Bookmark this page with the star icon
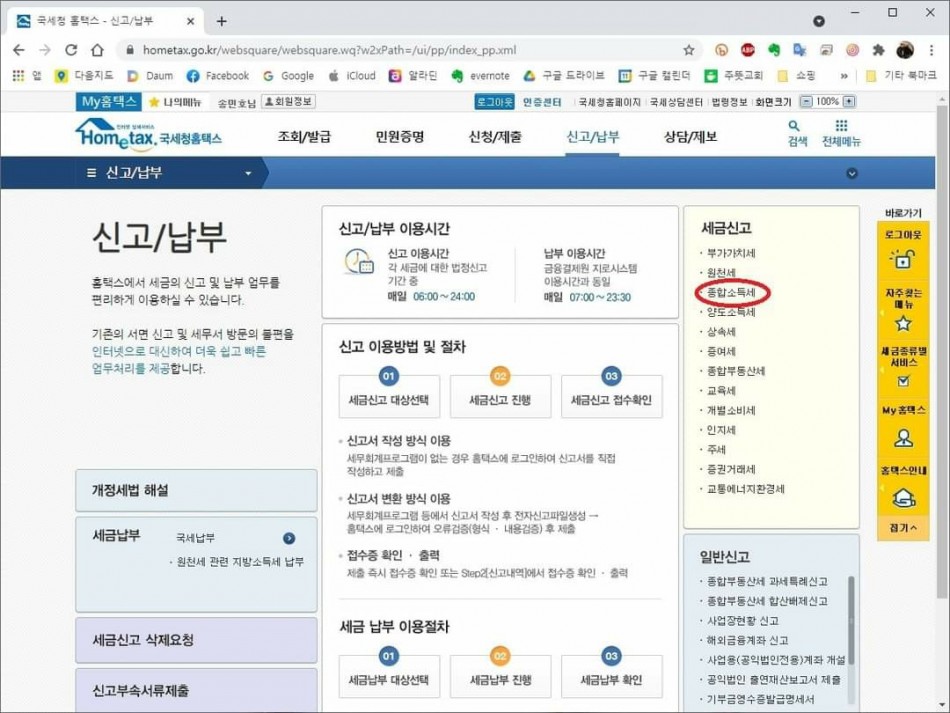Image resolution: width=950 pixels, height=713 pixels. [x=688, y=50]
